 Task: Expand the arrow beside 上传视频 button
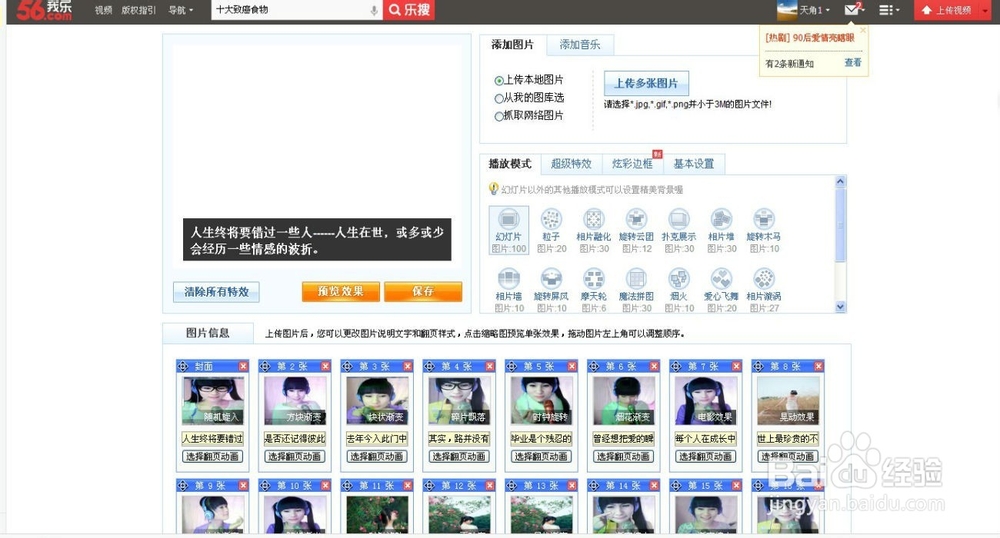[x=985, y=10]
